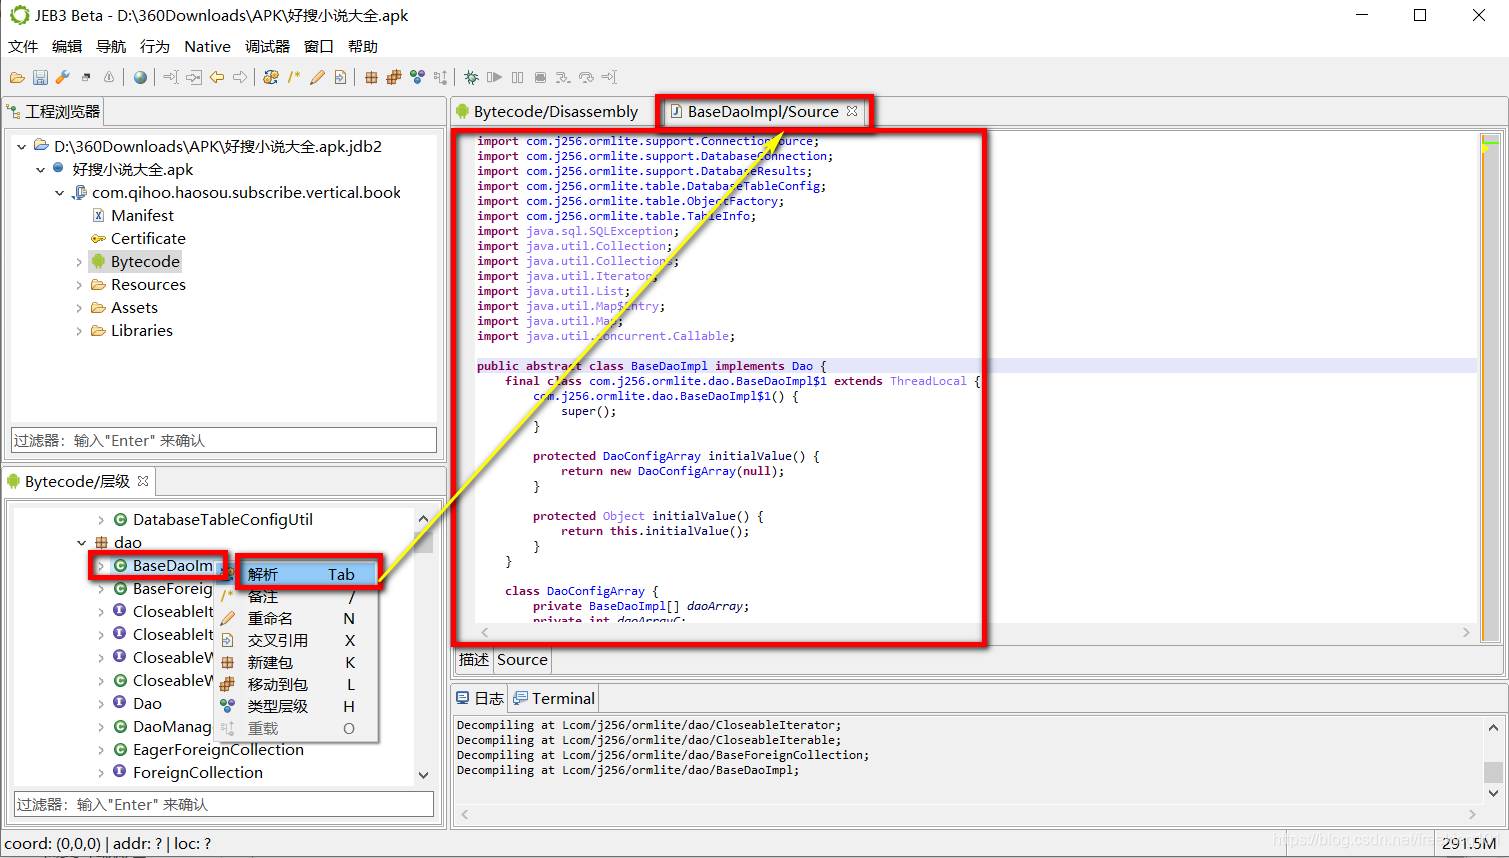Expand the DatabaseTableConfigUtil class node
This screenshot has width=1509, height=858.
click(101, 520)
